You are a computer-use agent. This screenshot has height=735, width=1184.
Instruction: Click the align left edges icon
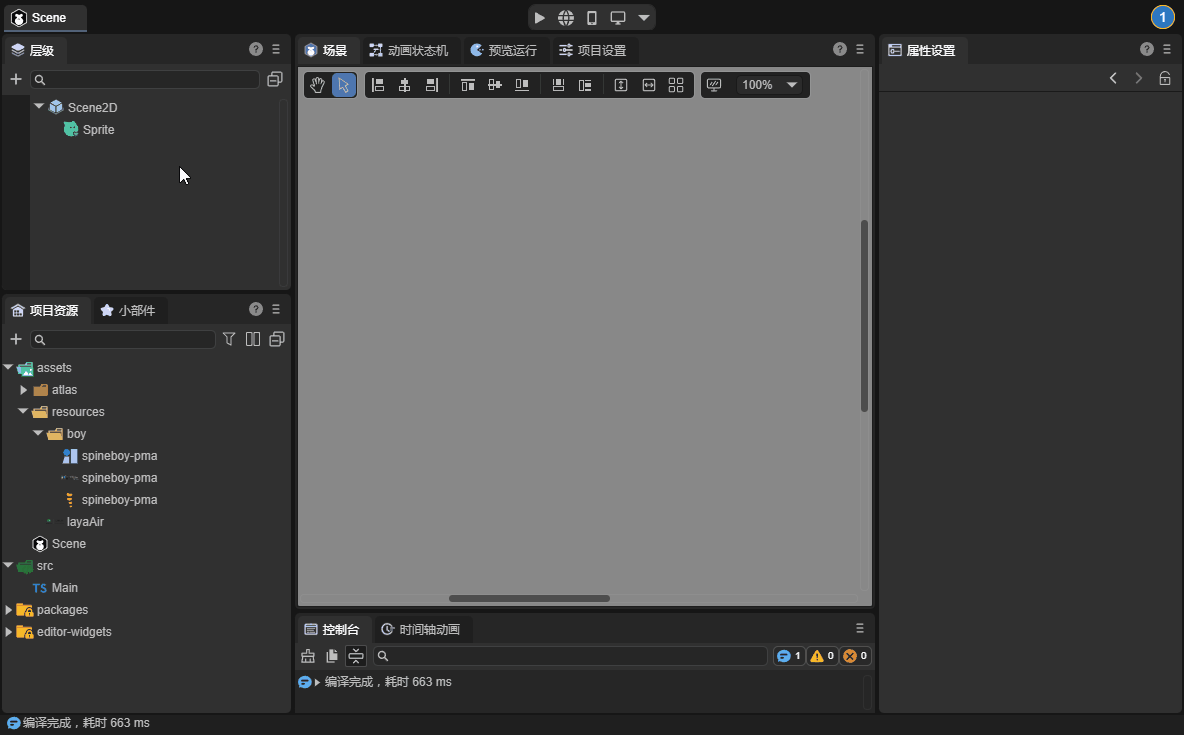[x=378, y=85]
